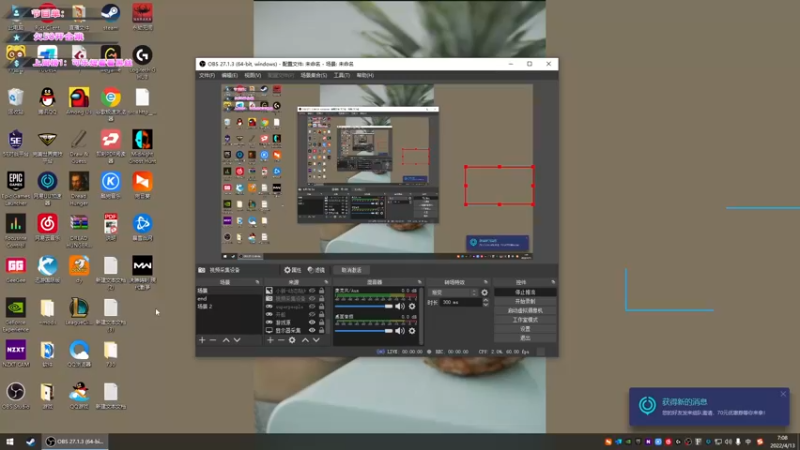This screenshot has width=800, height=450.
Task: Decrease transition duration with down stepper
Action: [486, 304]
